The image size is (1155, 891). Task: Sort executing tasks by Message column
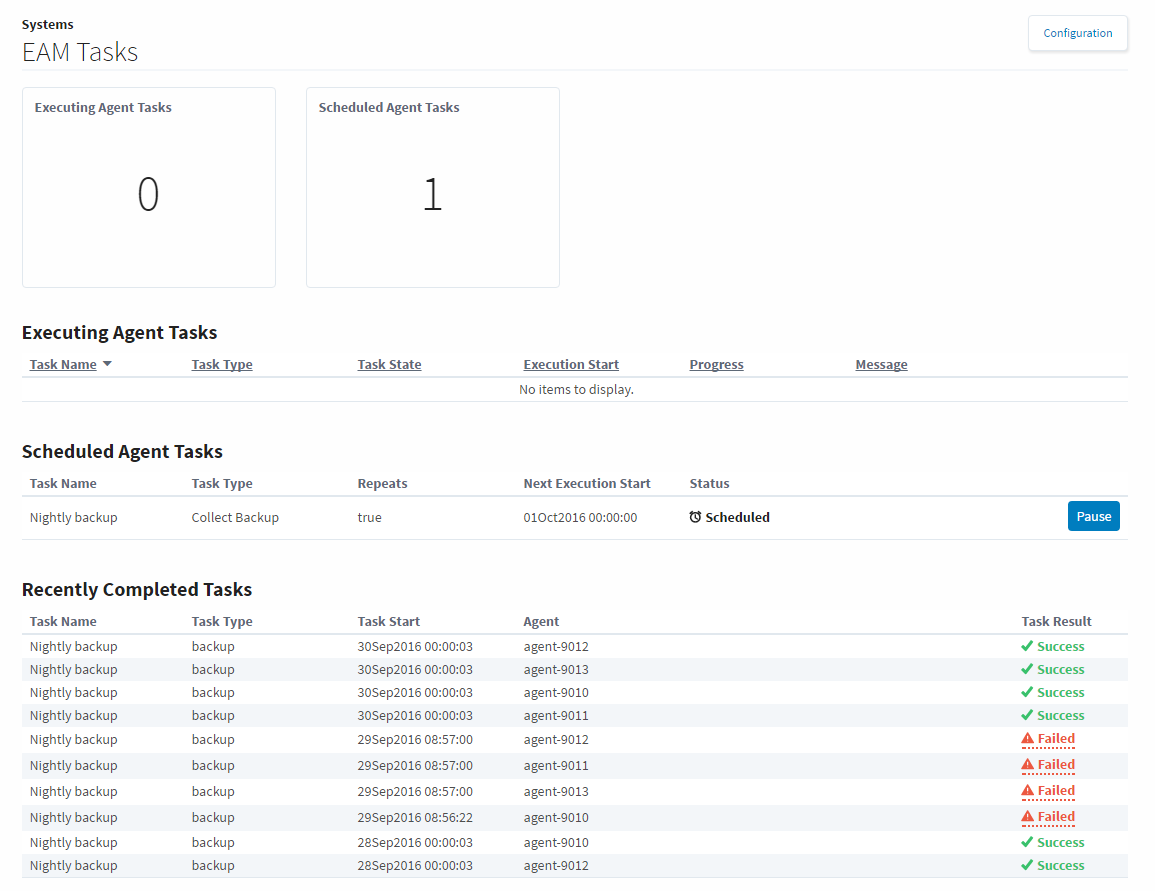(x=881, y=365)
